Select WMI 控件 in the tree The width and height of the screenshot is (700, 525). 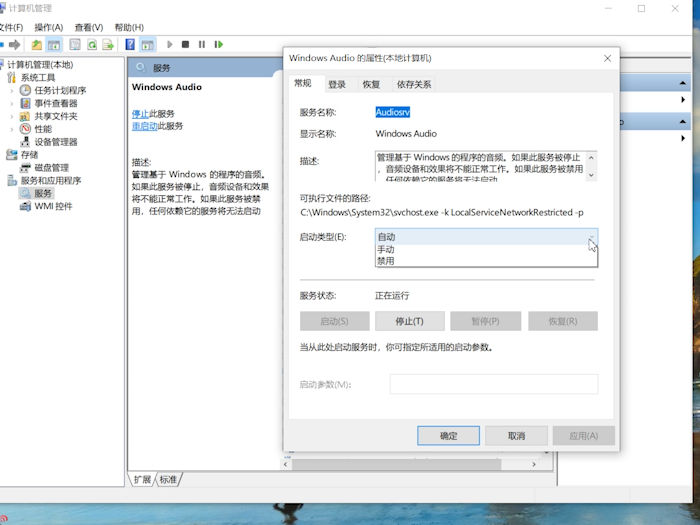tap(53, 206)
